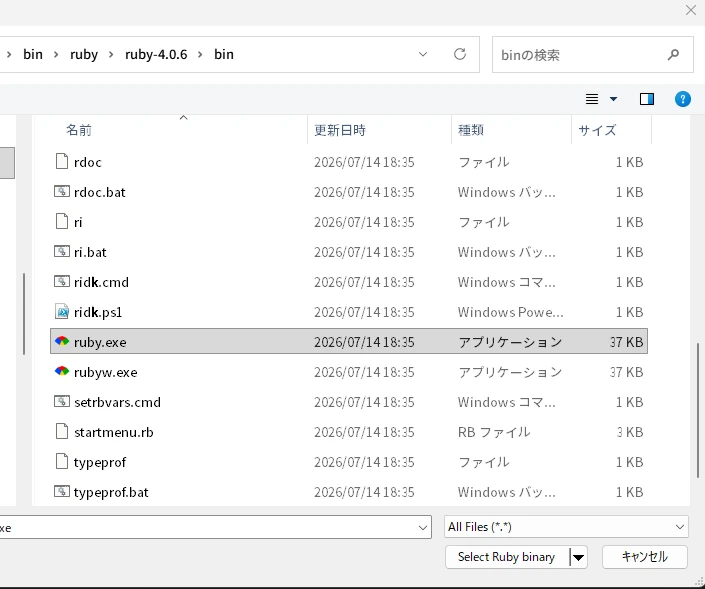Select the ridk.ps1 file name
Screen dimensions: 705x589
pyautogui.click(x=98, y=312)
